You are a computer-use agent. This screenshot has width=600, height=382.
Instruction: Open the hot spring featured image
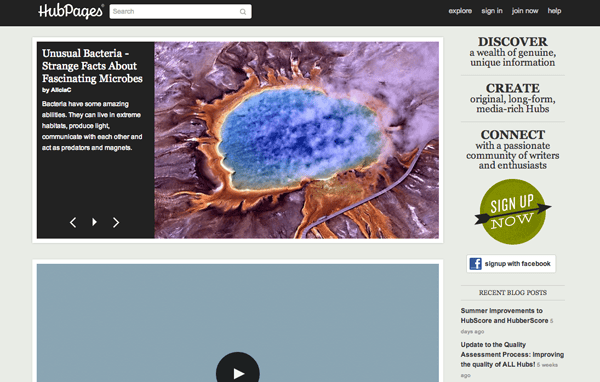click(x=297, y=140)
